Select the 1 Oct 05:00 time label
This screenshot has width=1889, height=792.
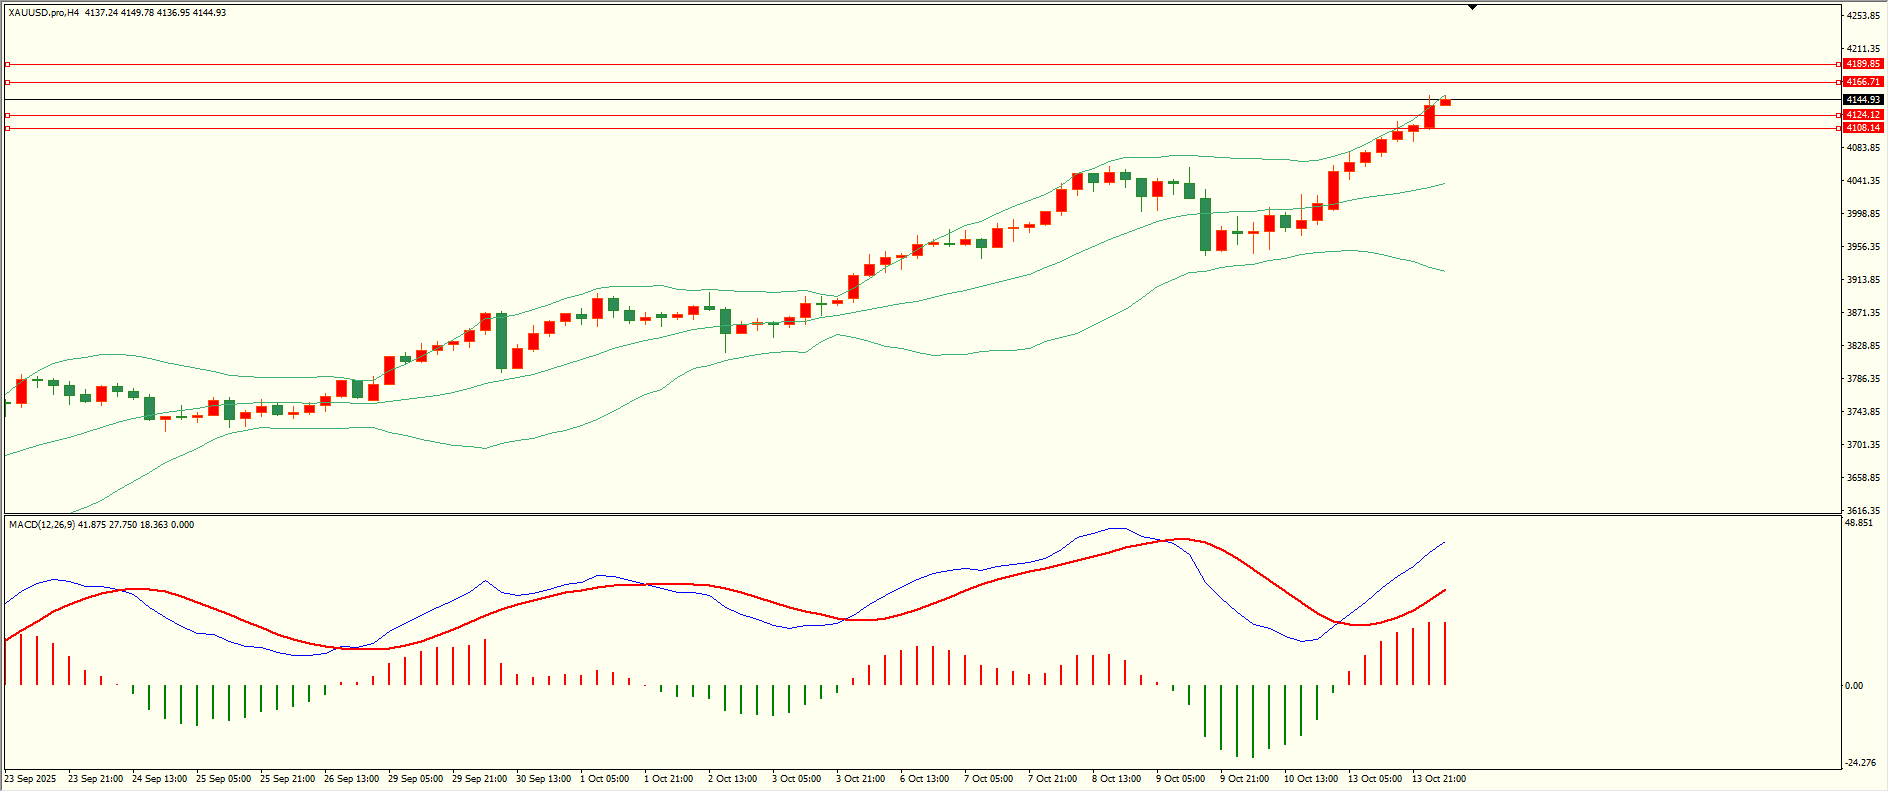coord(604,779)
